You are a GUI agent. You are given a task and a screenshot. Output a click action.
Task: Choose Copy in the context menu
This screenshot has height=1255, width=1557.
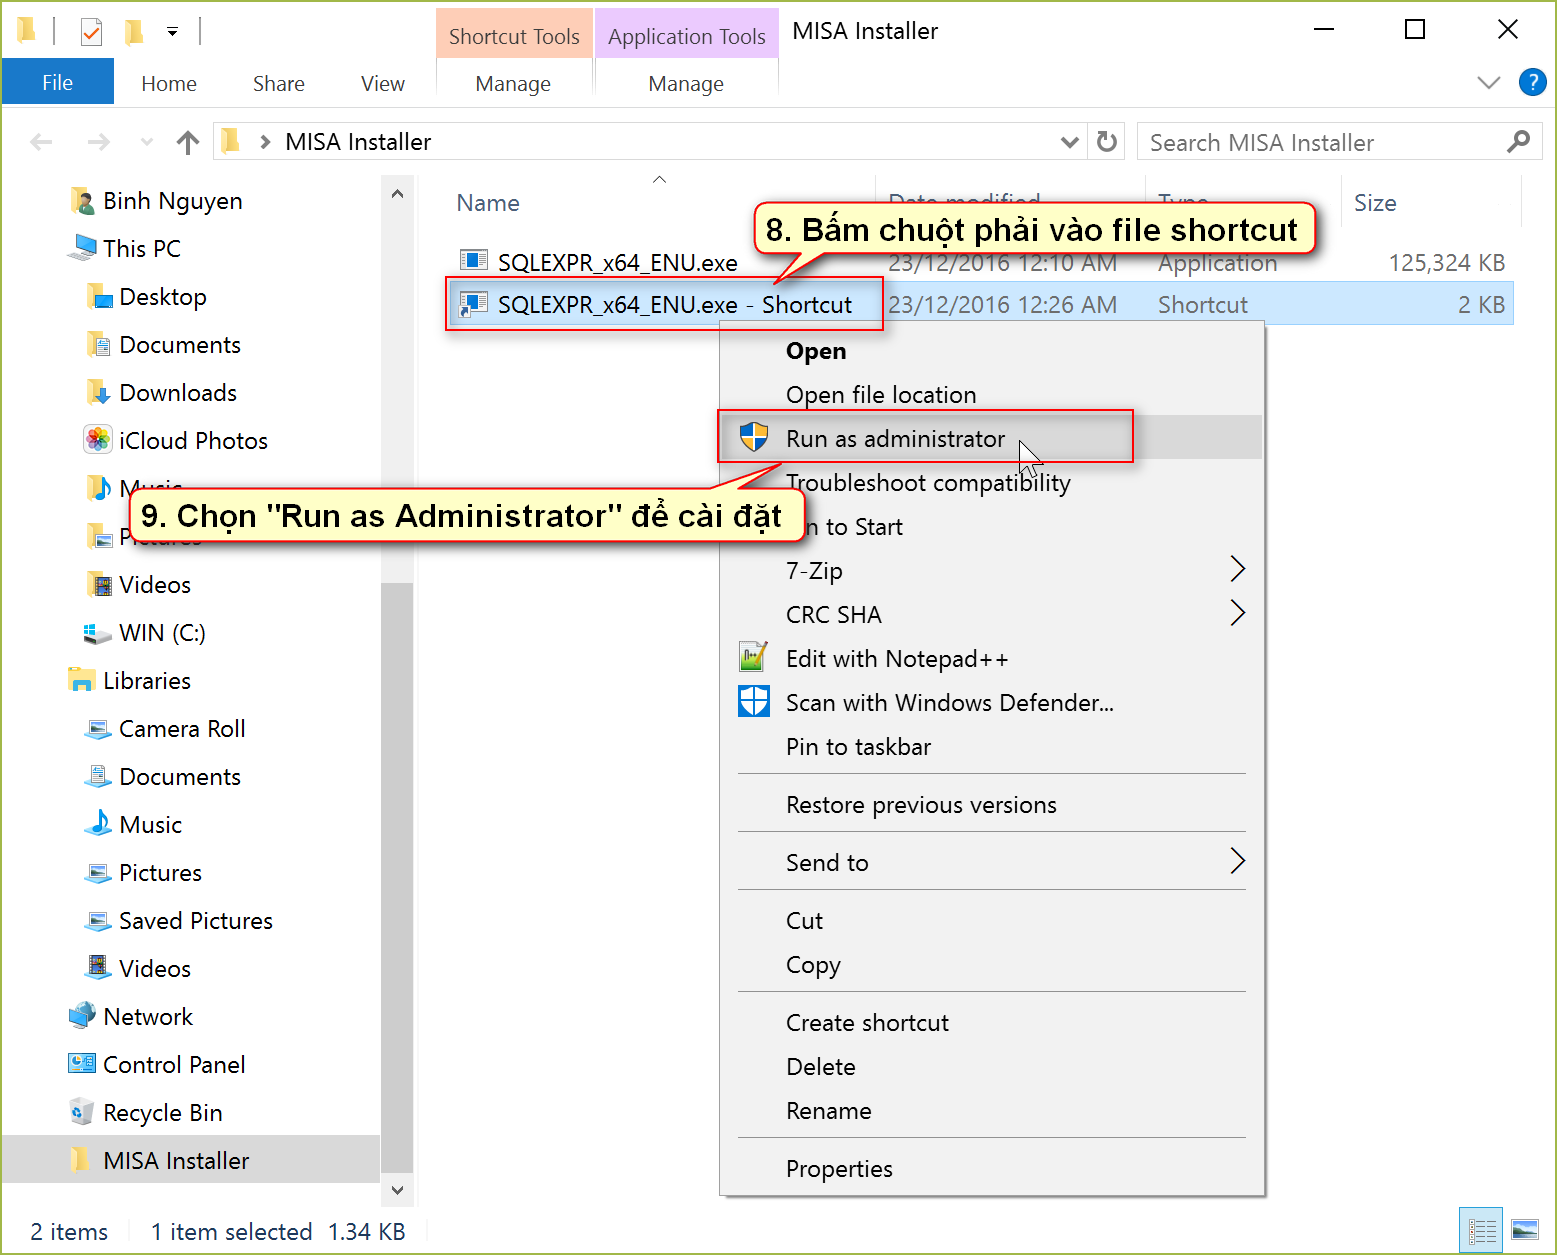(x=813, y=965)
